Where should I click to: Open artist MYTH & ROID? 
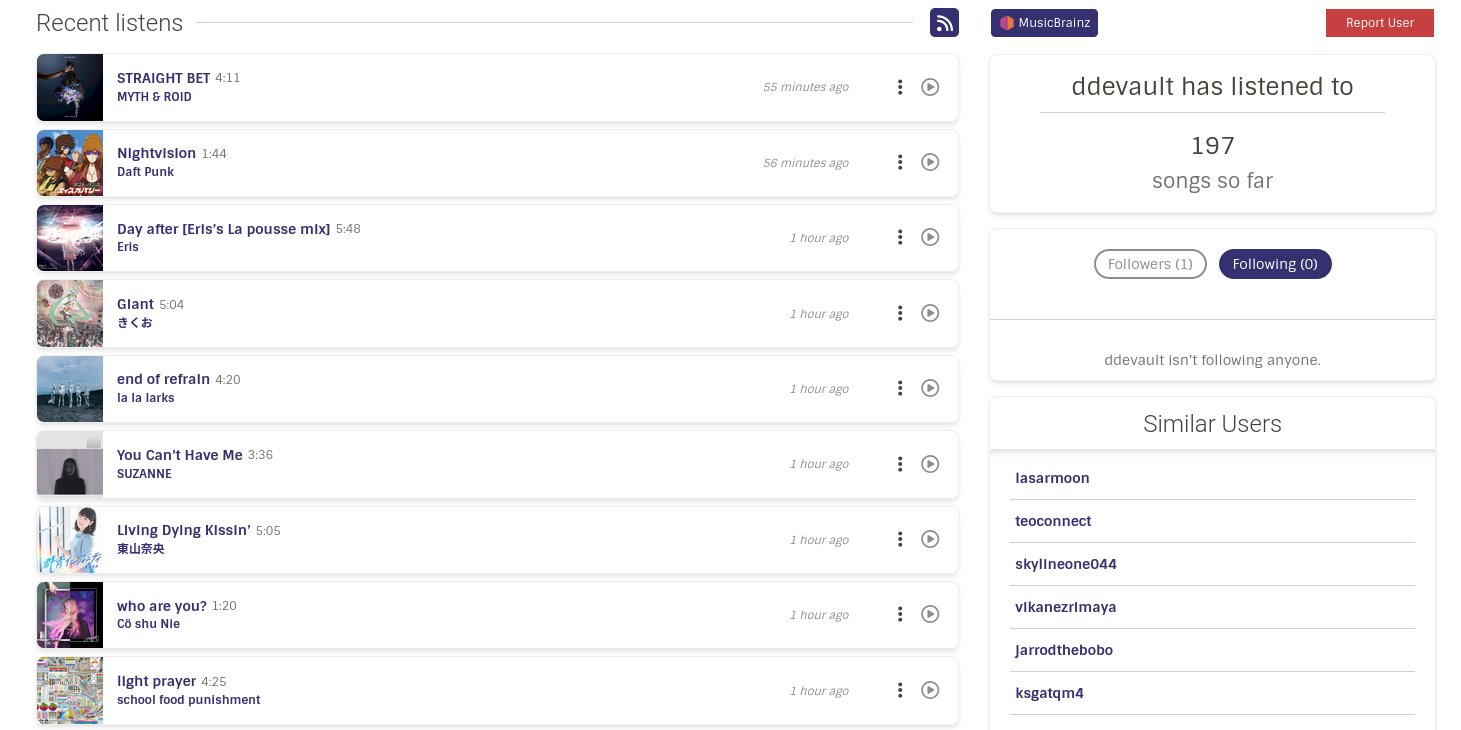[x=154, y=97]
